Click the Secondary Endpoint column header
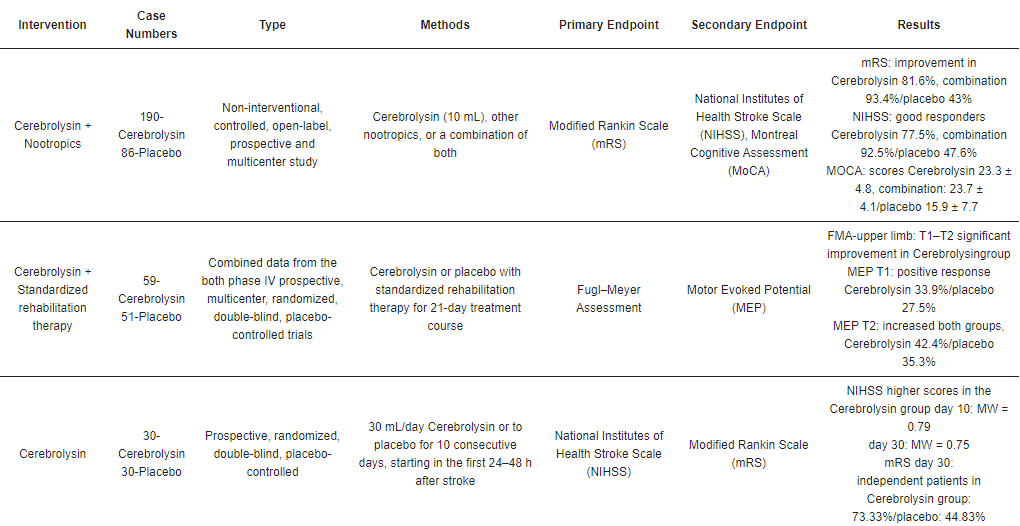The height and width of the screenshot is (526, 1020). [x=749, y=25]
